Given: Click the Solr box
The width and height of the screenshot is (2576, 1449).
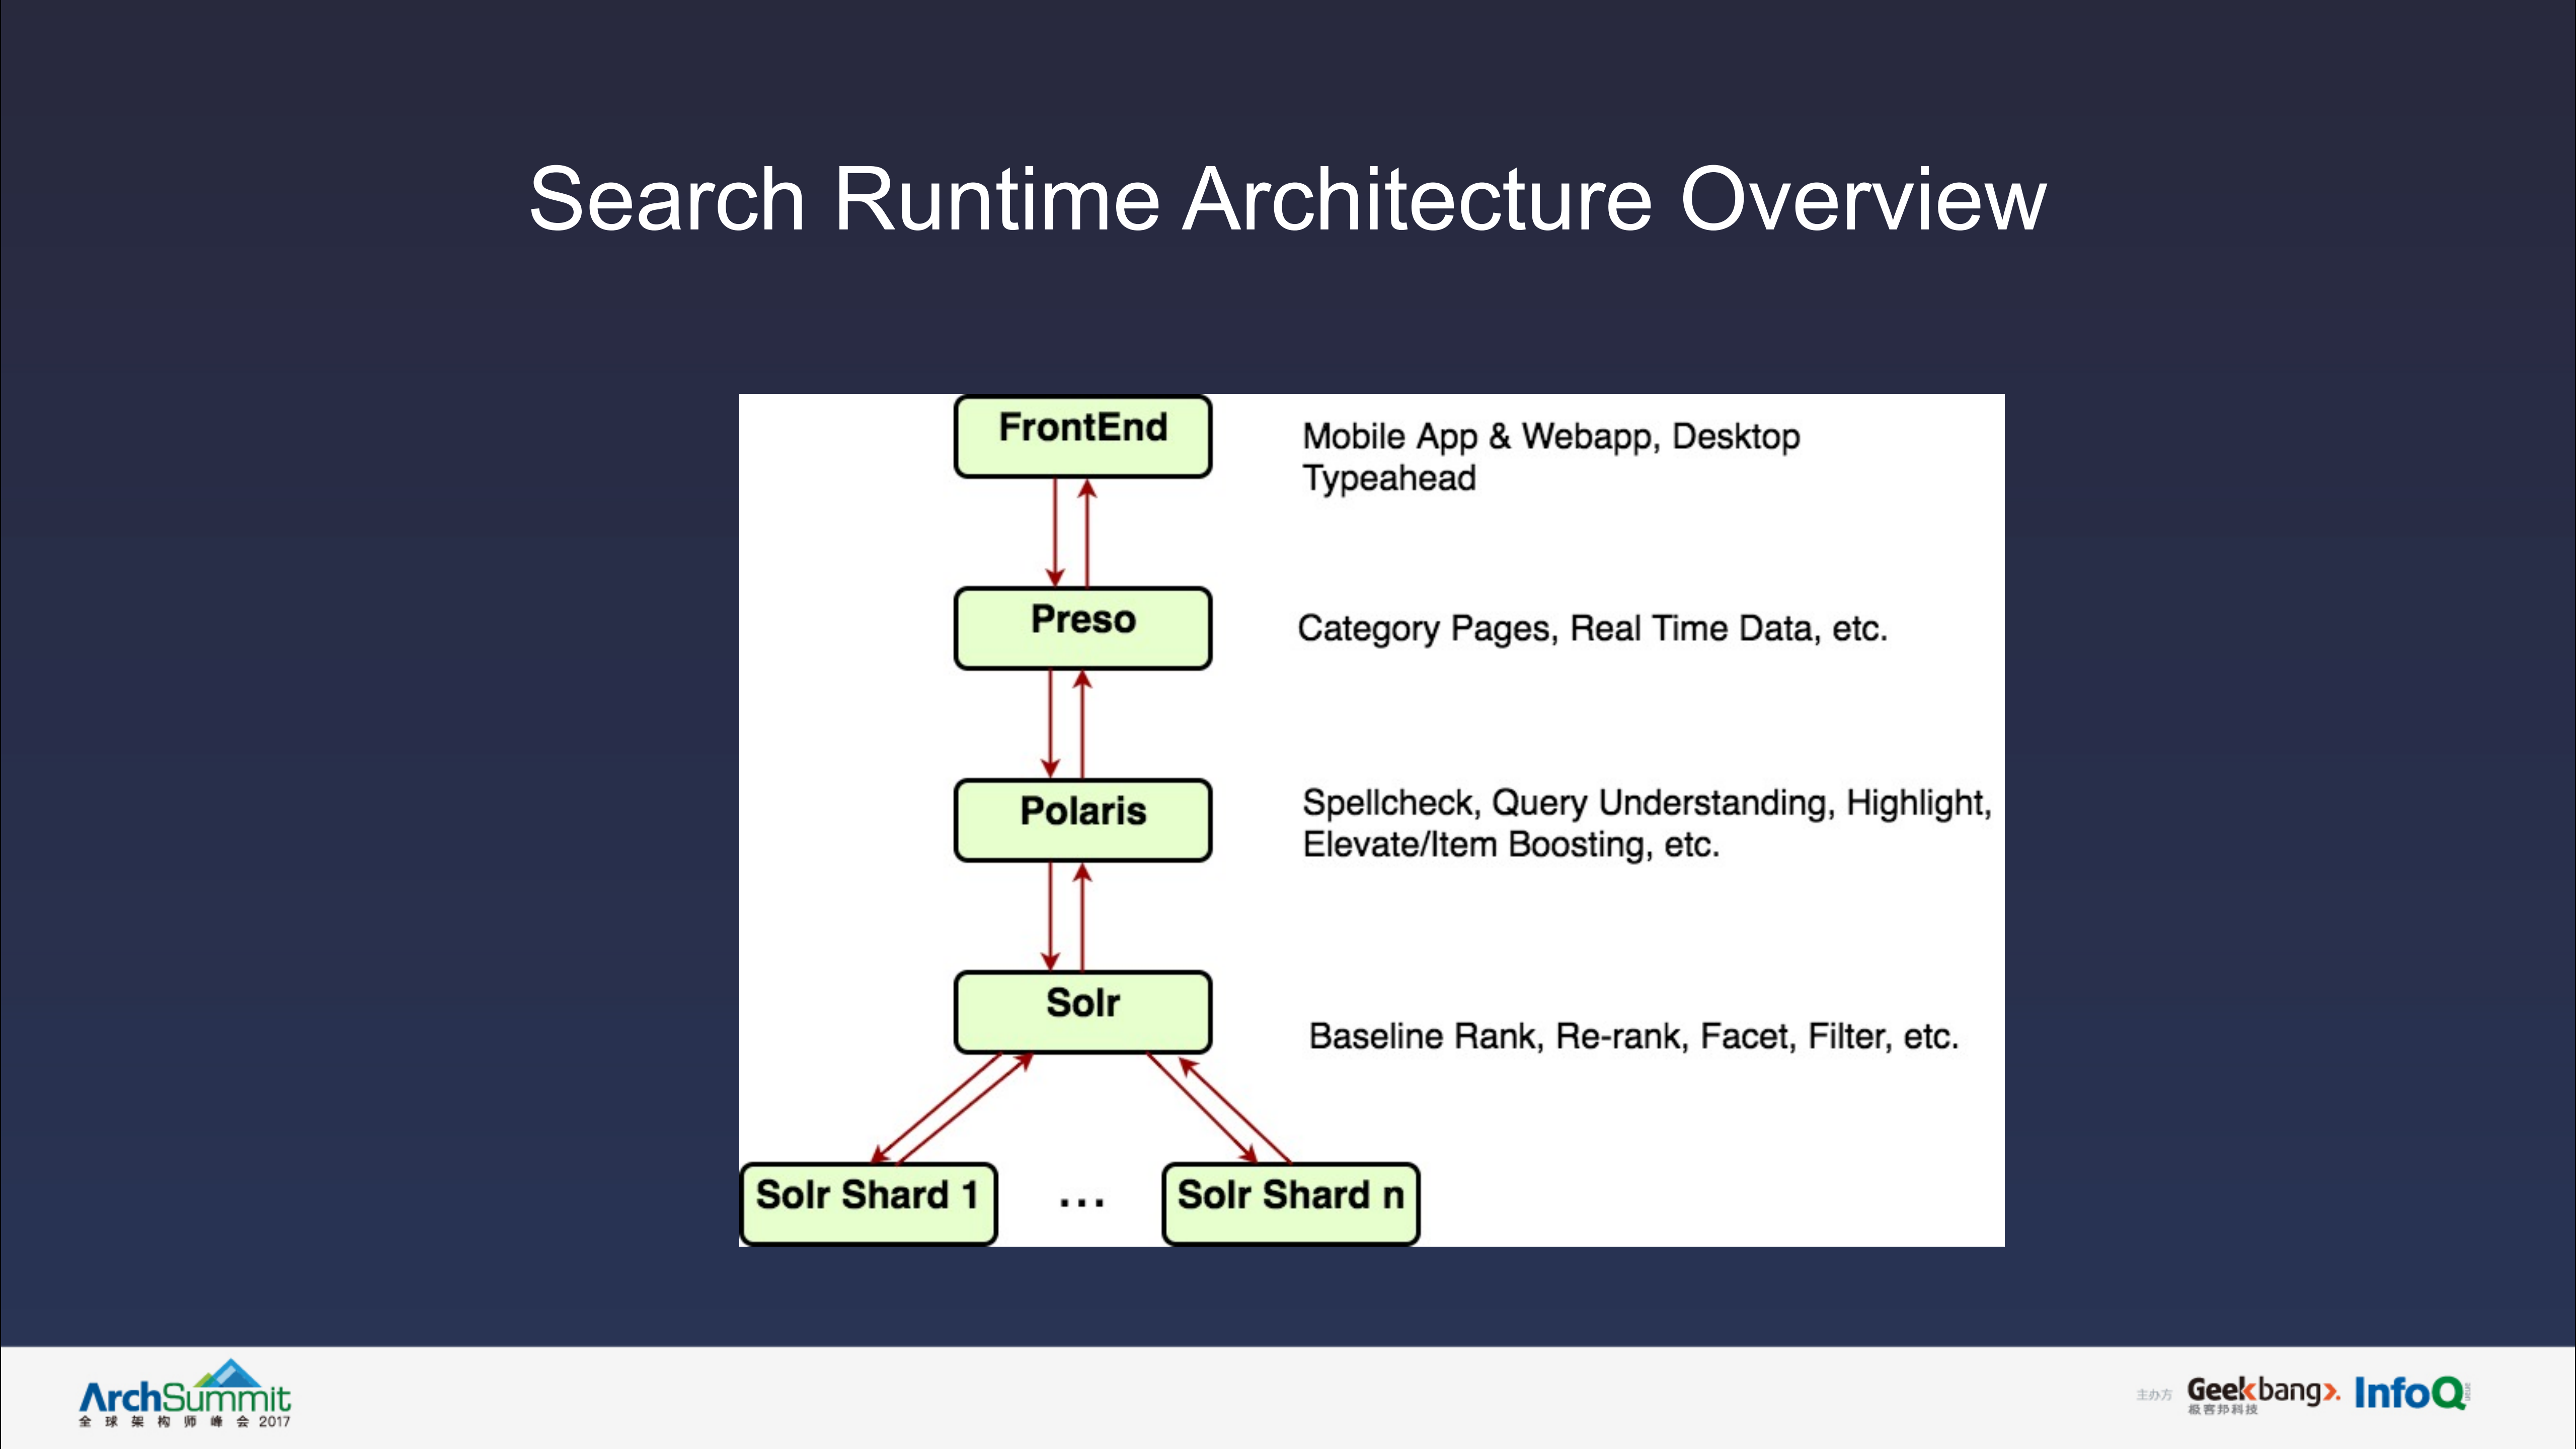Looking at the screenshot, I should 1083,1011.
